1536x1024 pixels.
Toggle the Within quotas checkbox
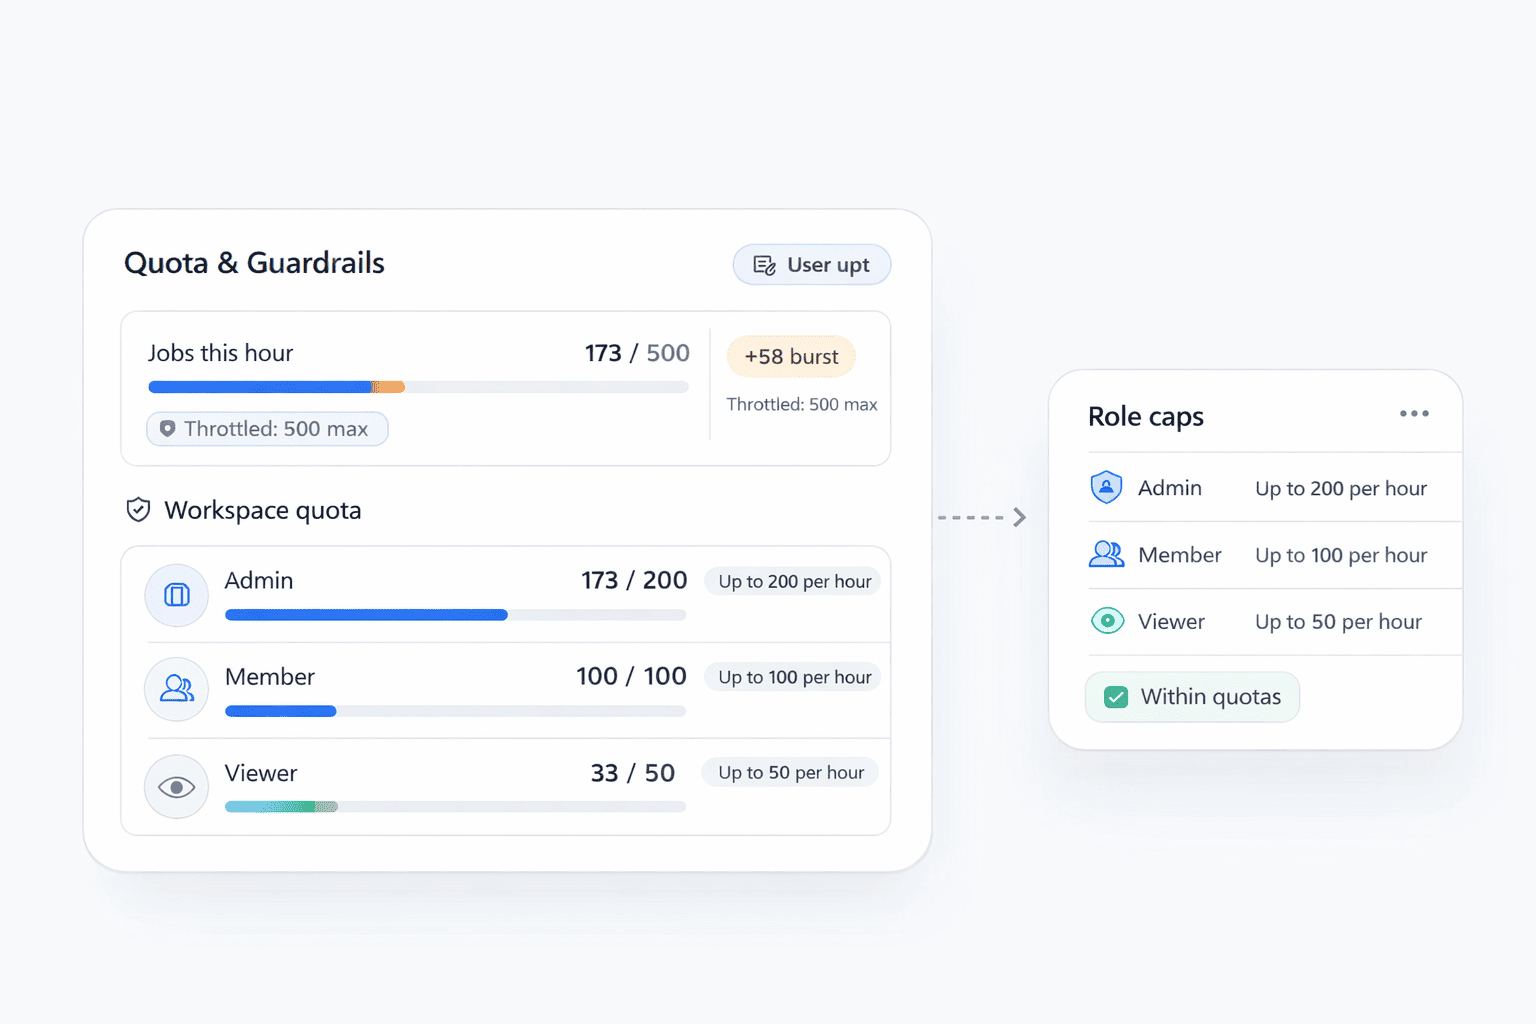pos(1116,697)
